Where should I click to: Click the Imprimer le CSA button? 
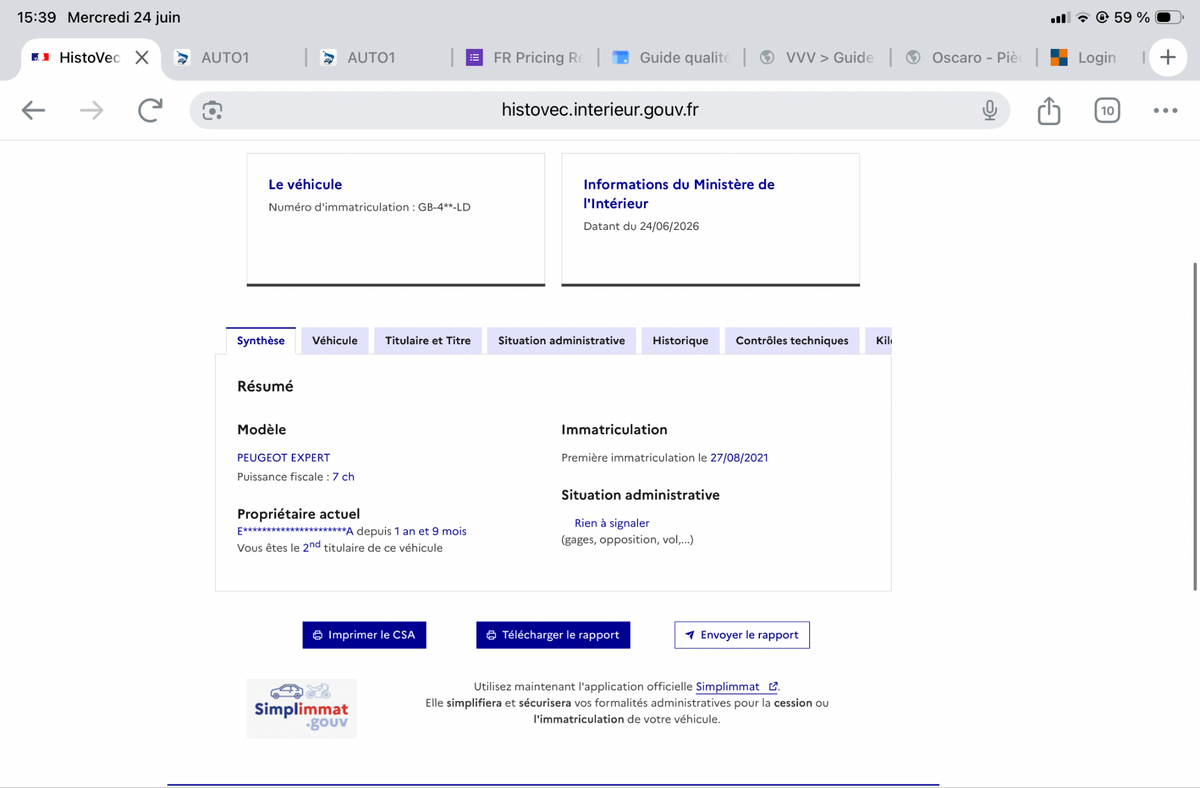point(365,635)
